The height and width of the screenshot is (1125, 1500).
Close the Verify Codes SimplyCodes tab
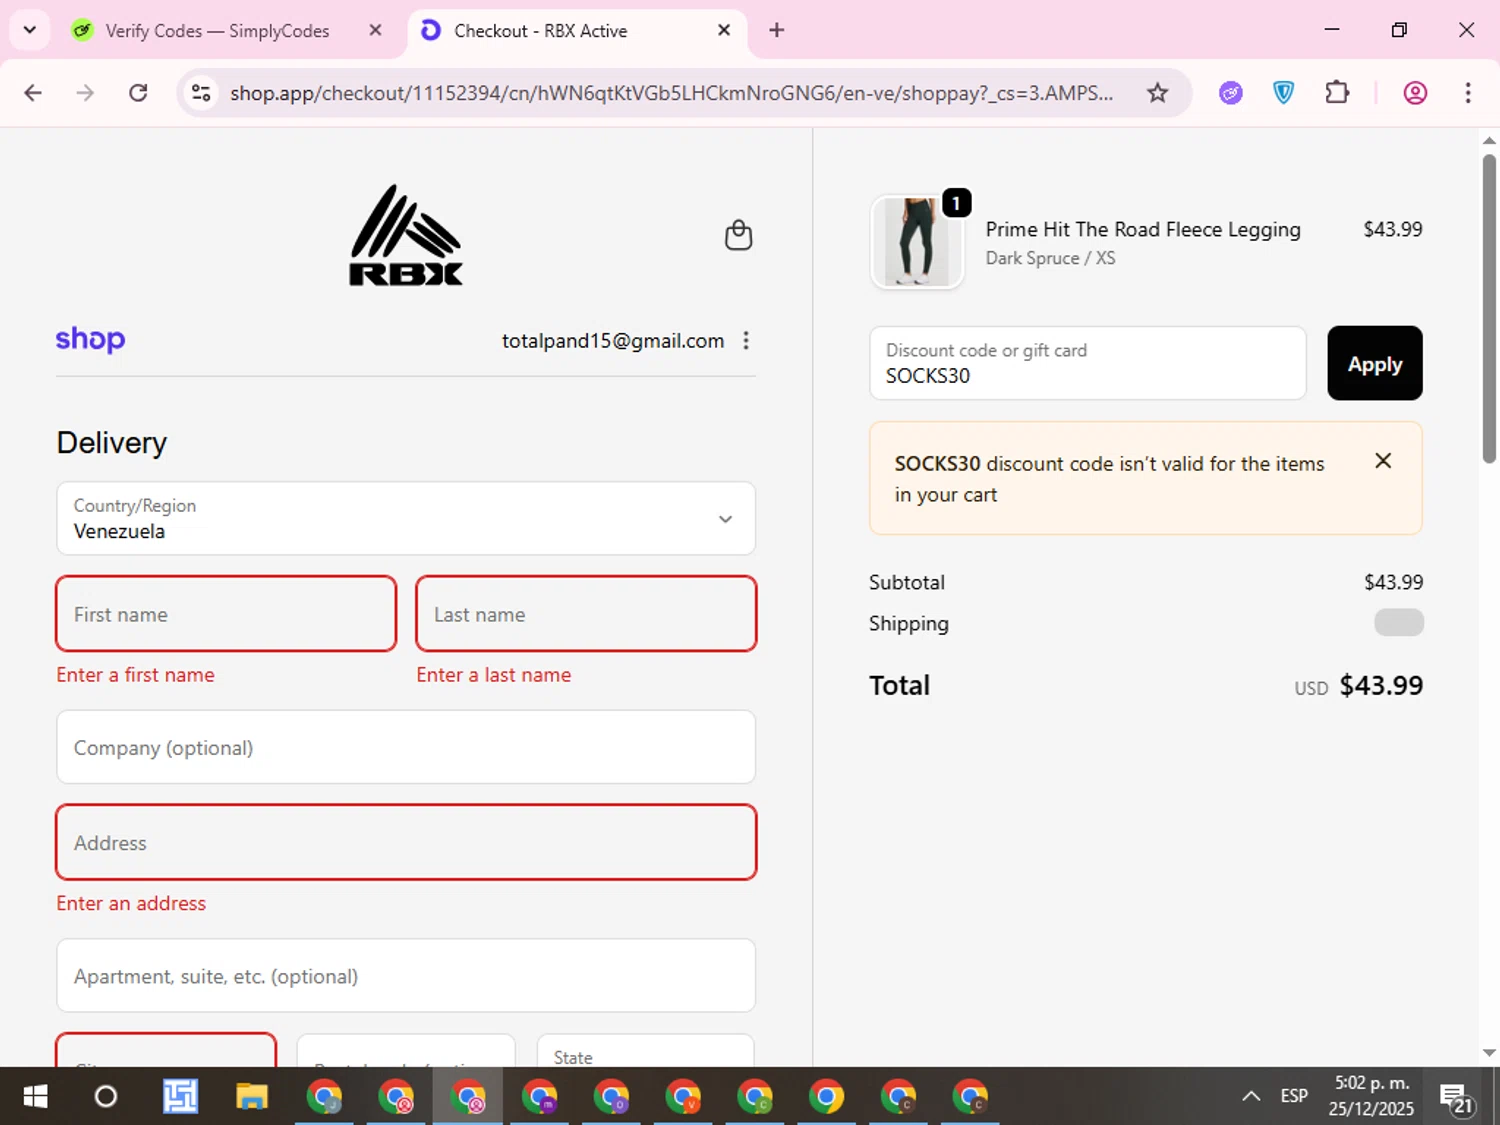tap(375, 30)
